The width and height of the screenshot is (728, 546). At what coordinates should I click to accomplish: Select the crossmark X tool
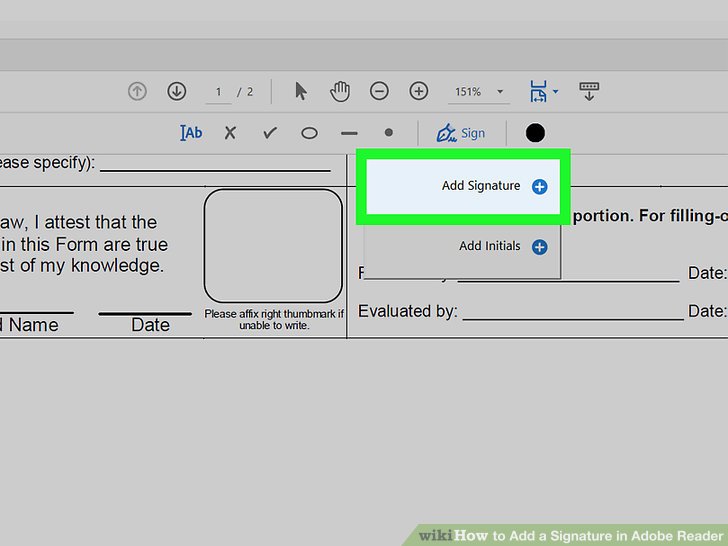(230, 133)
